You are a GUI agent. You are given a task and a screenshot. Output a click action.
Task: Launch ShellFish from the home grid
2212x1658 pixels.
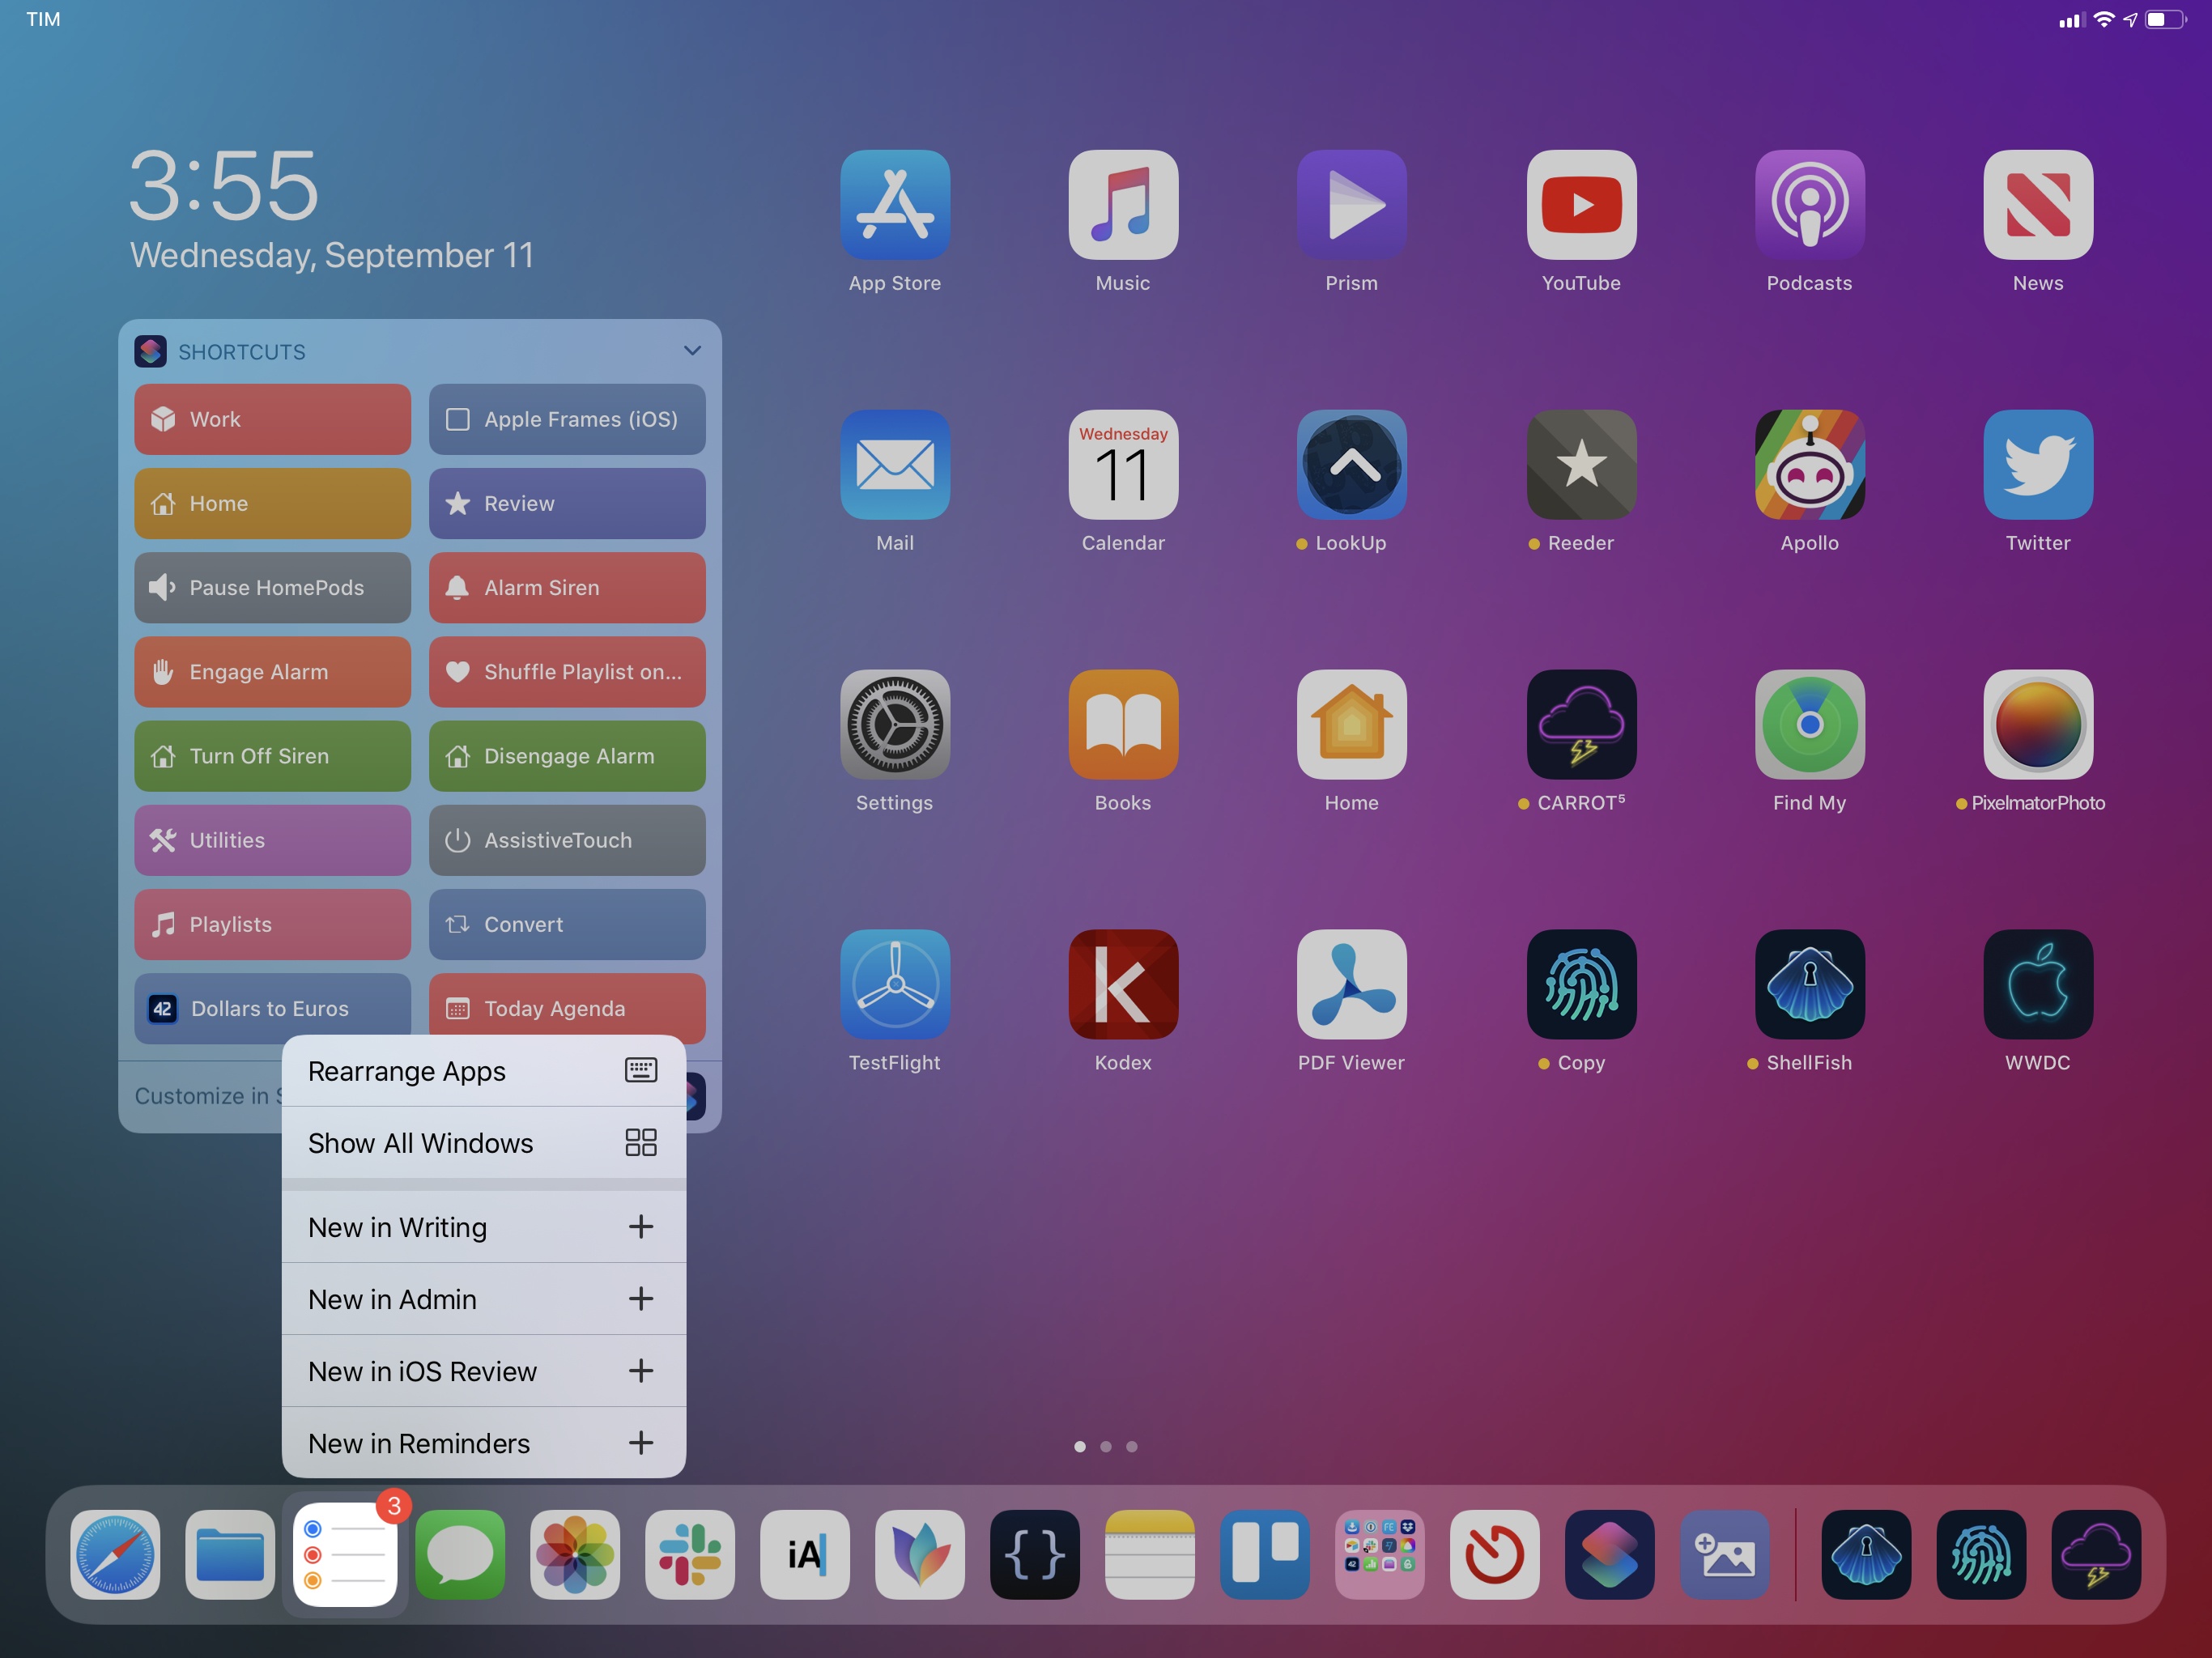(x=1810, y=985)
